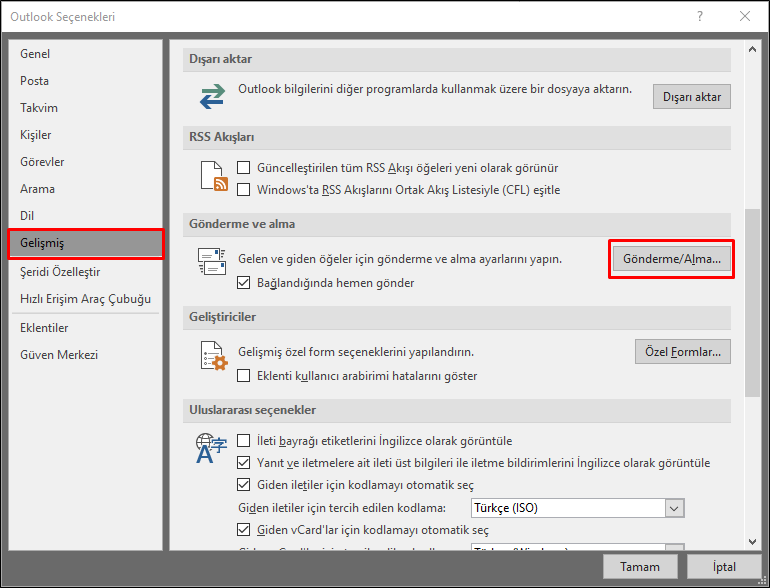Click the help question mark icon
Viewport: 770px width, 588px height.
(x=700, y=16)
